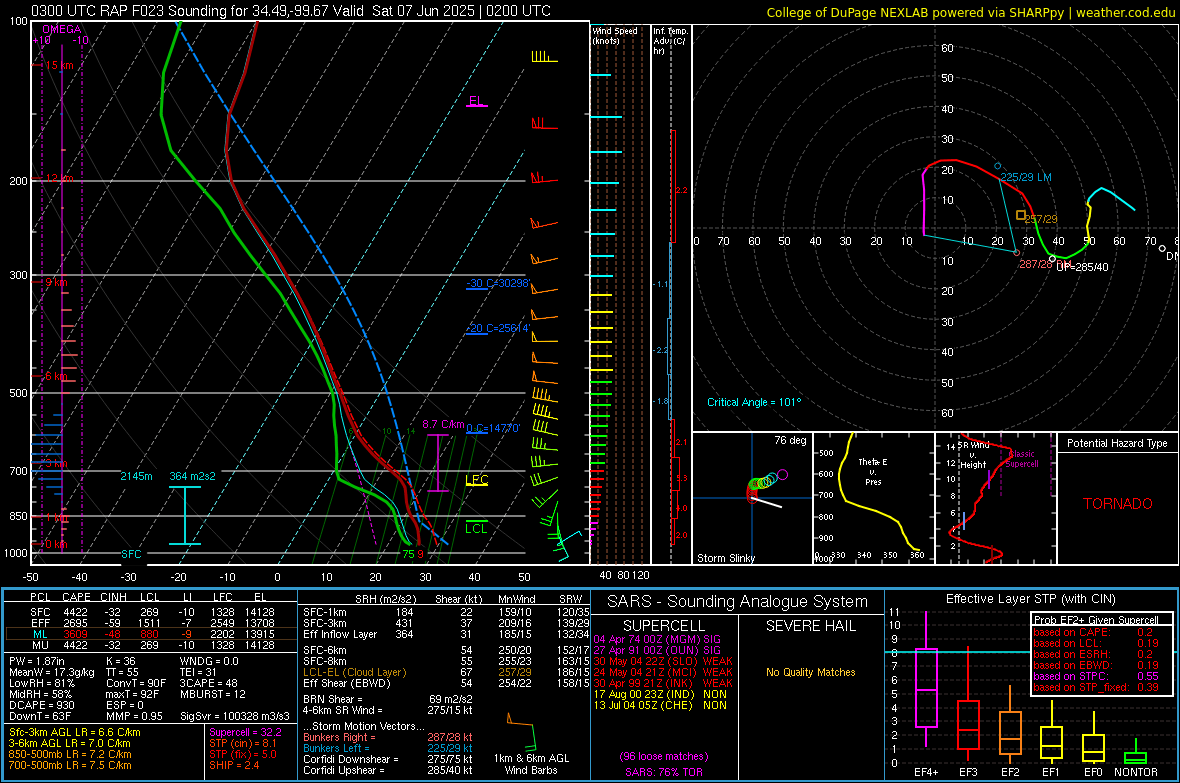The width and height of the screenshot is (1180, 783).
Task: Click the 13 Jul 04 05Z (CHE) analogue
Action: point(661,705)
